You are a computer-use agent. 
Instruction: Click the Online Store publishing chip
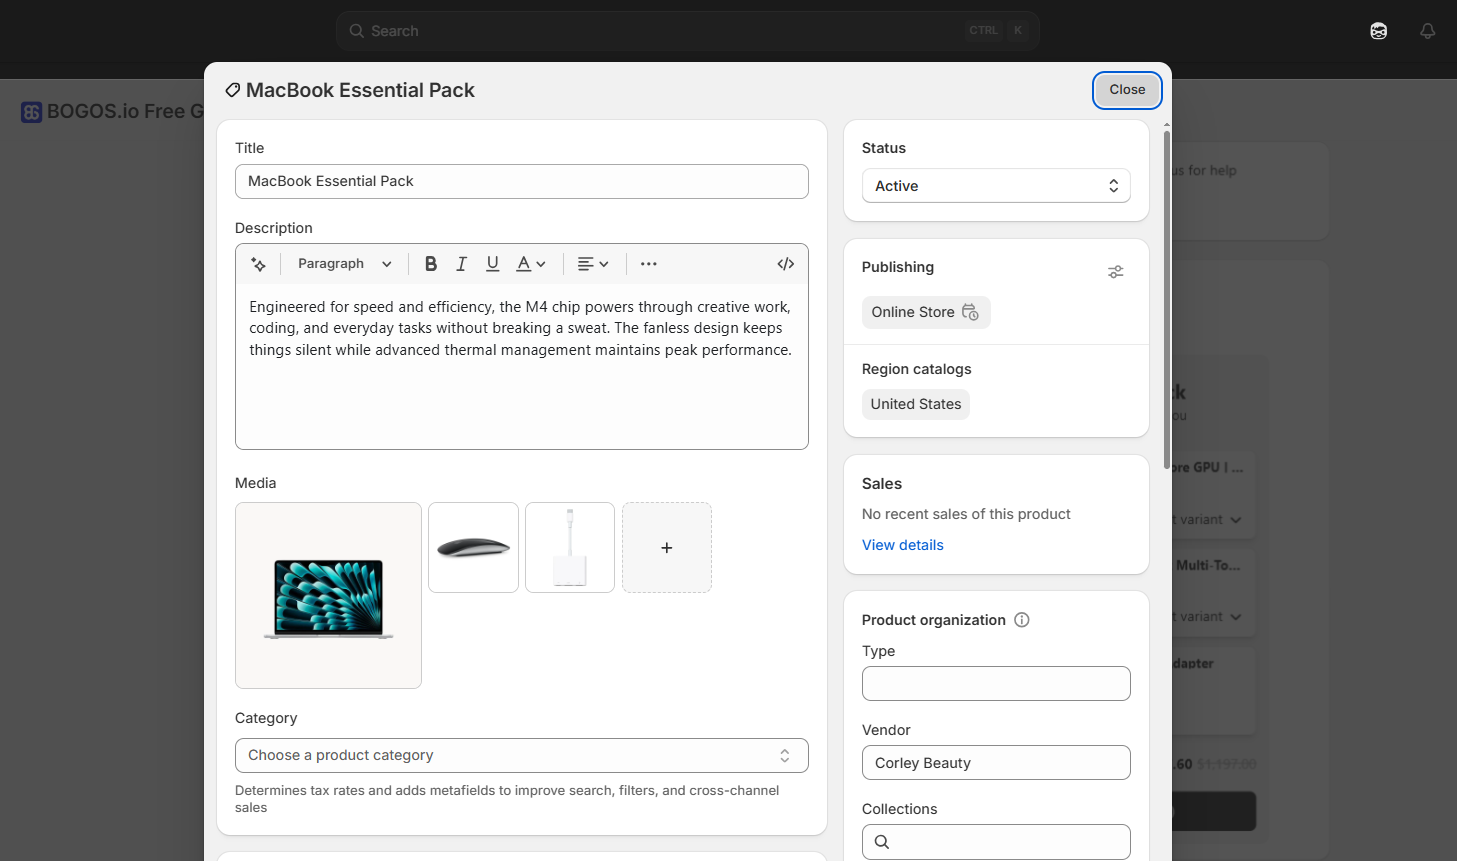tap(926, 312)
